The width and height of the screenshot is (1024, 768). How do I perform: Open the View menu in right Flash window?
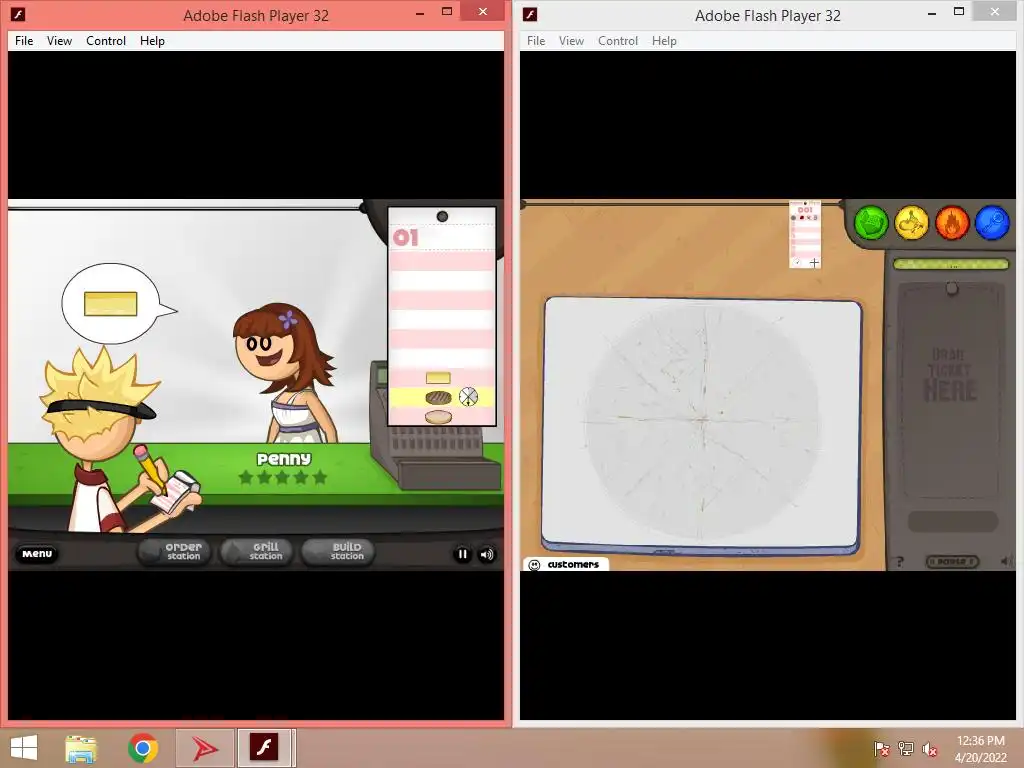[571, 40]
